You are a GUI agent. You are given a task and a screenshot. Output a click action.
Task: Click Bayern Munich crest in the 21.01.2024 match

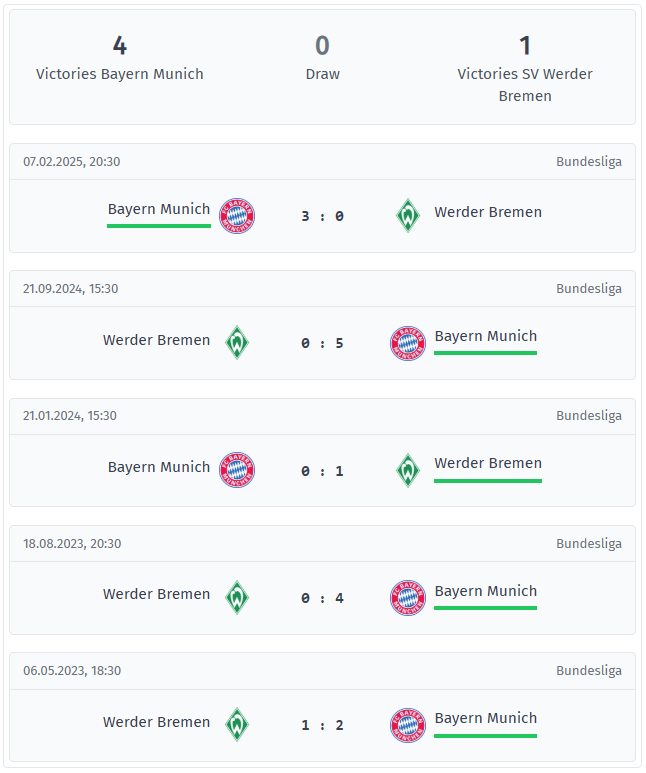pos(237,470)
